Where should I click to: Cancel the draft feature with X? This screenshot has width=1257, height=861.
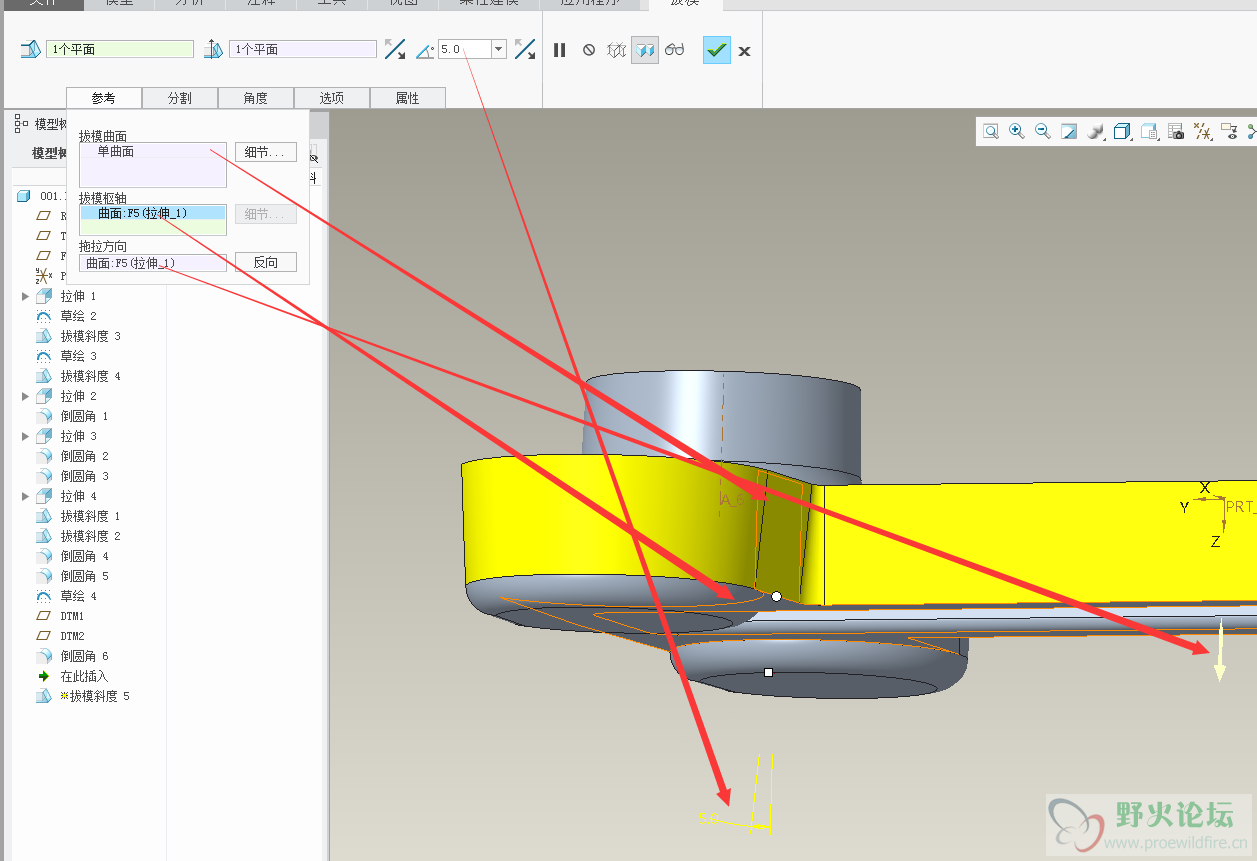(x=745, y=51)
